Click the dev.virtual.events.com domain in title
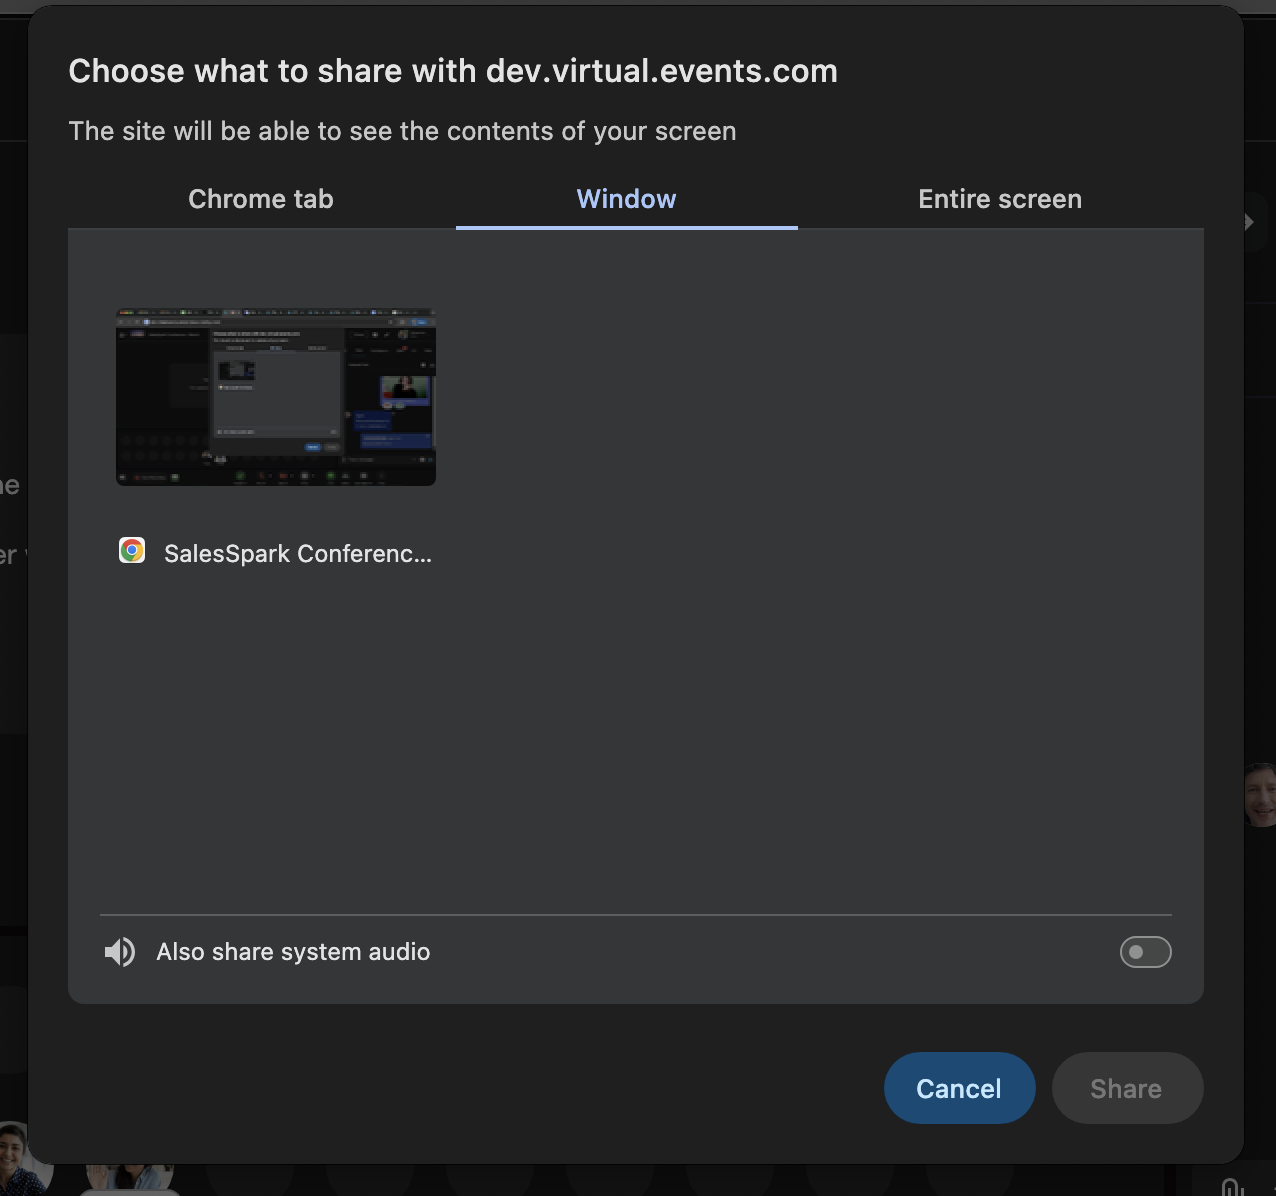Screen dimensions: 1276x1196 (x=661, y=71)
